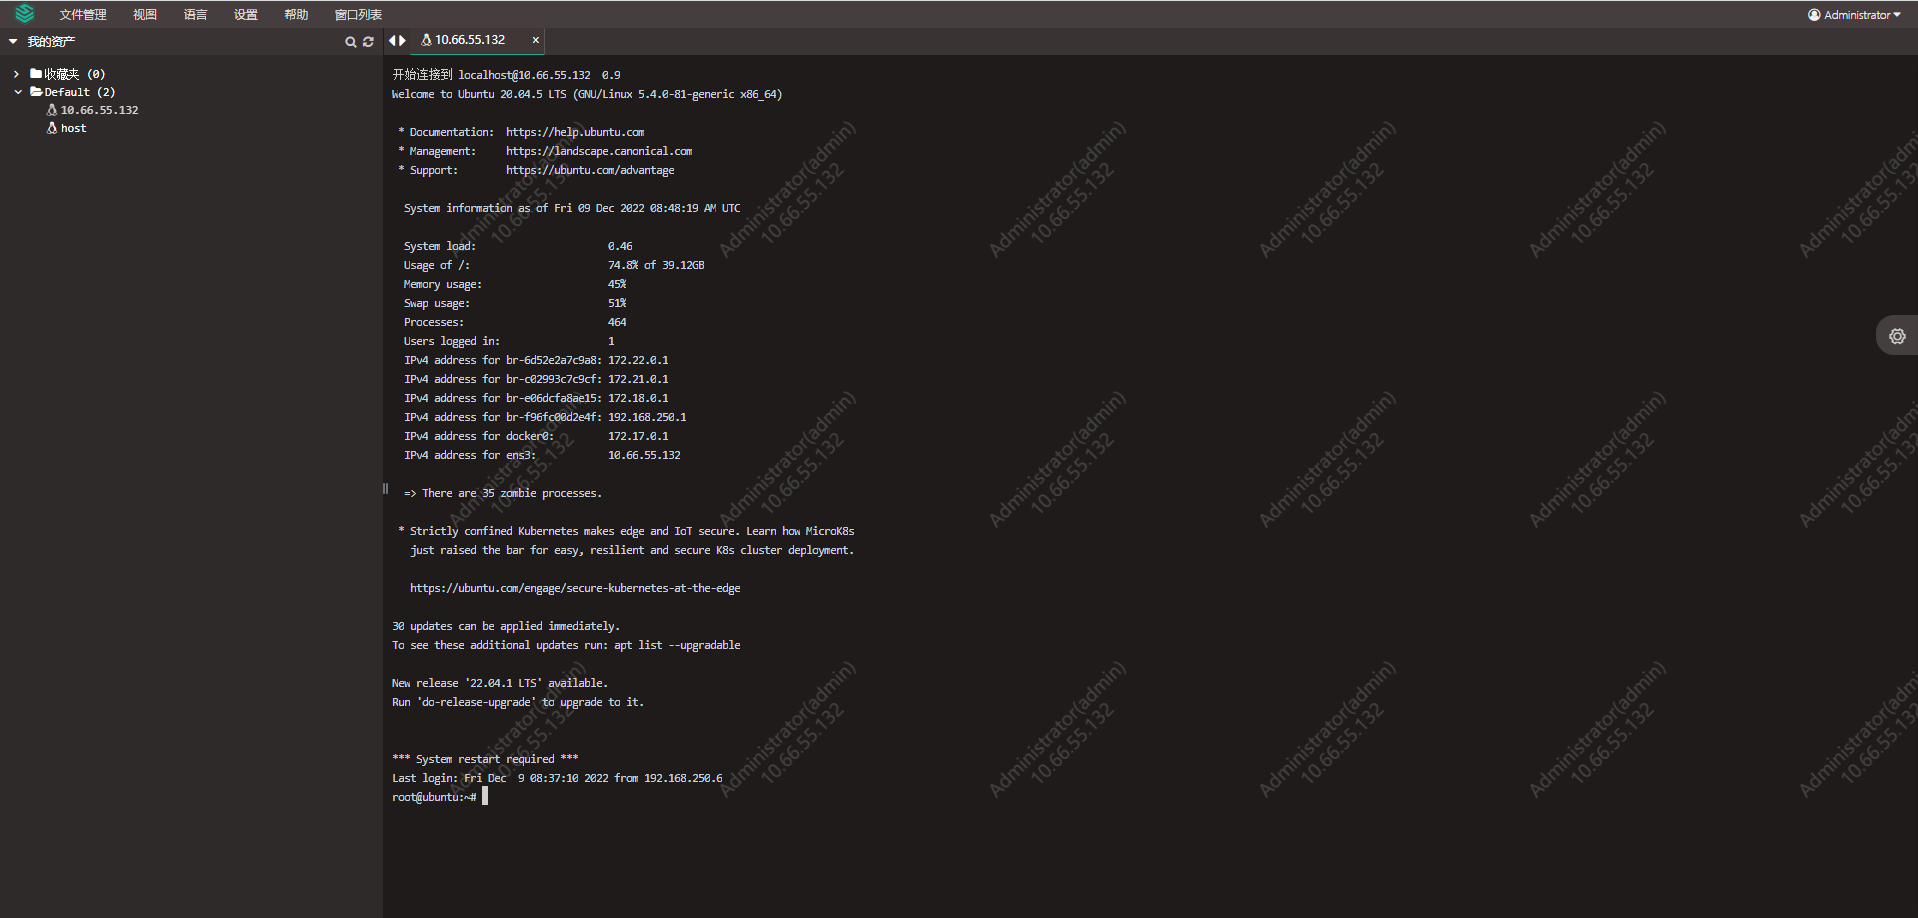The width and height of the screenshot is (1918, 918).
Task: Click the https://ubuntu.com/advantage text
Action: pos(590,170)
